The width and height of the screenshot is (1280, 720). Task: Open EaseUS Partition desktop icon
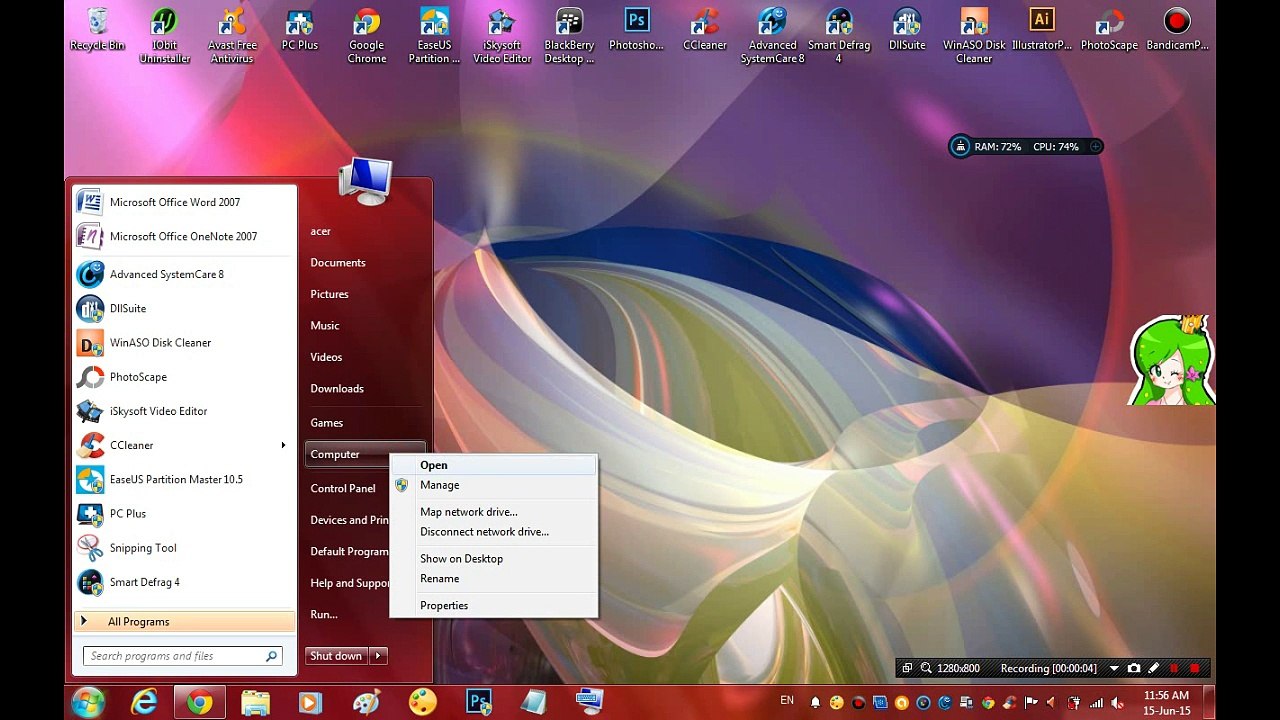click(434, 36)
